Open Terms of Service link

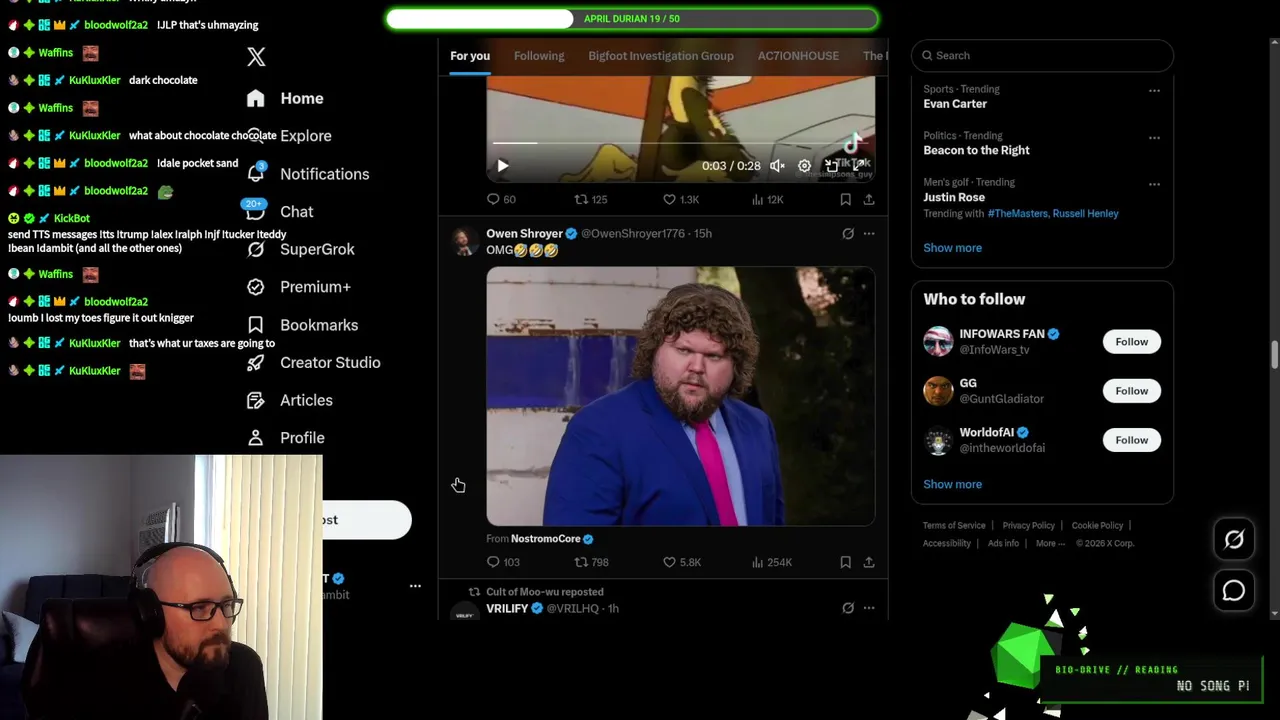pyautogui.click(x=954, y=526)
